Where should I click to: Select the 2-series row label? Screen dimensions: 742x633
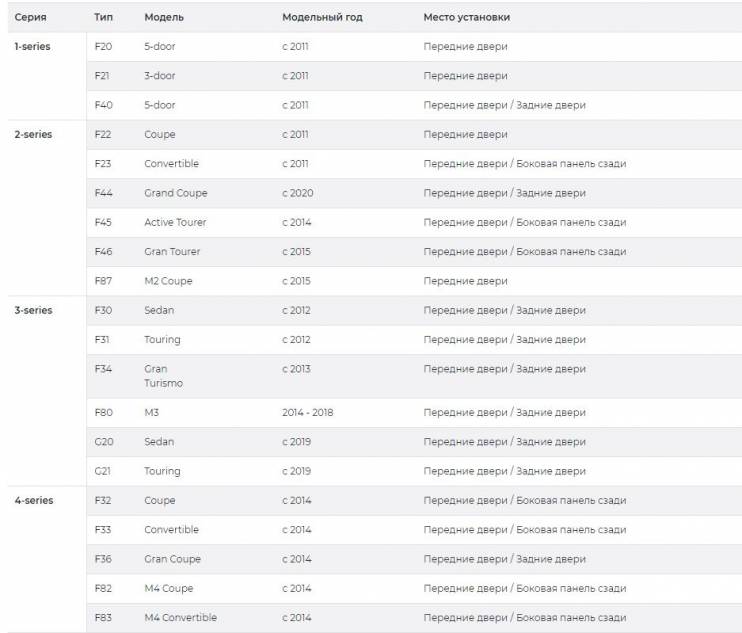[x=33, y=134]
